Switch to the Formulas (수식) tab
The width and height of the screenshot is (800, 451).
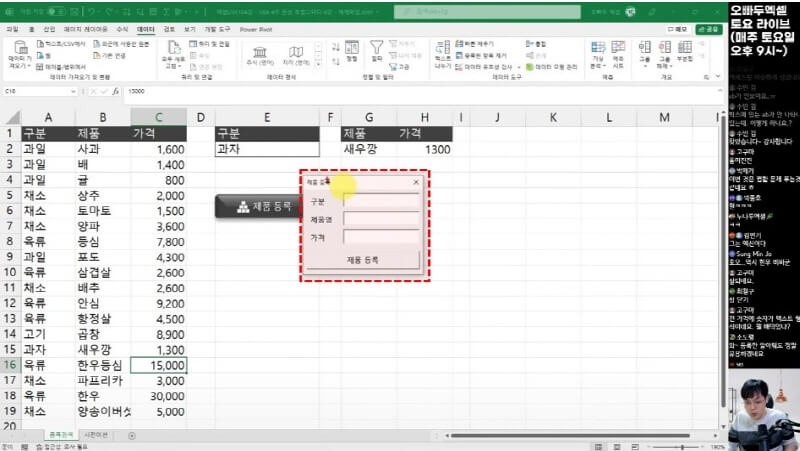[122, 30]
